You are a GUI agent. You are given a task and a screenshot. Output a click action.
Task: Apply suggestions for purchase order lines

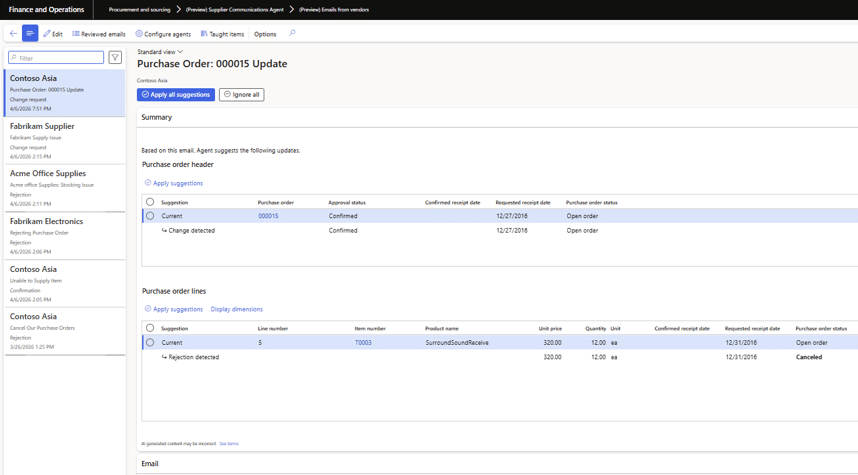[x=173, y=309]
